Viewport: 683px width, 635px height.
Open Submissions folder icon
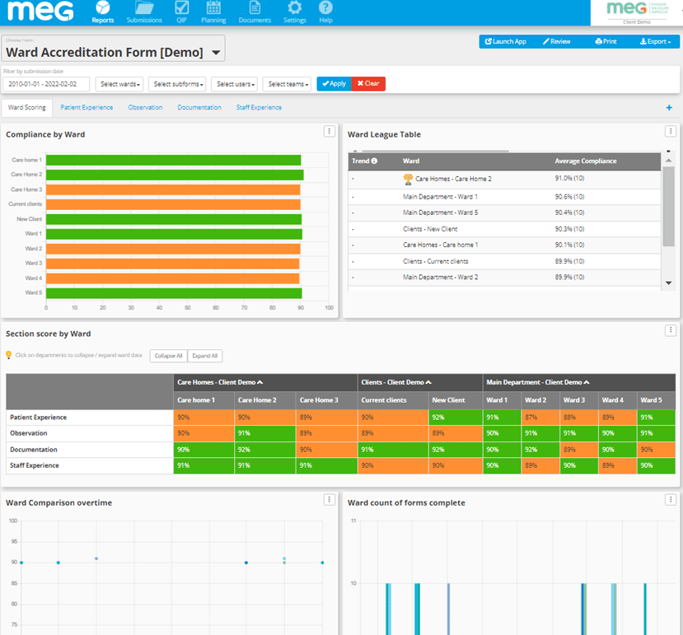pyautogui.click(x=144, y=8)
